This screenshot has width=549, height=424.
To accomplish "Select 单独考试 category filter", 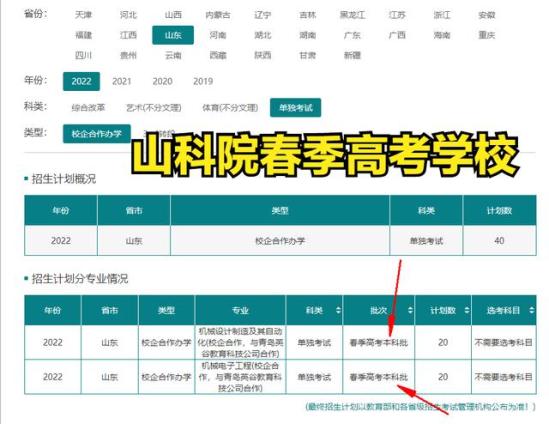I will click(296, 107).
